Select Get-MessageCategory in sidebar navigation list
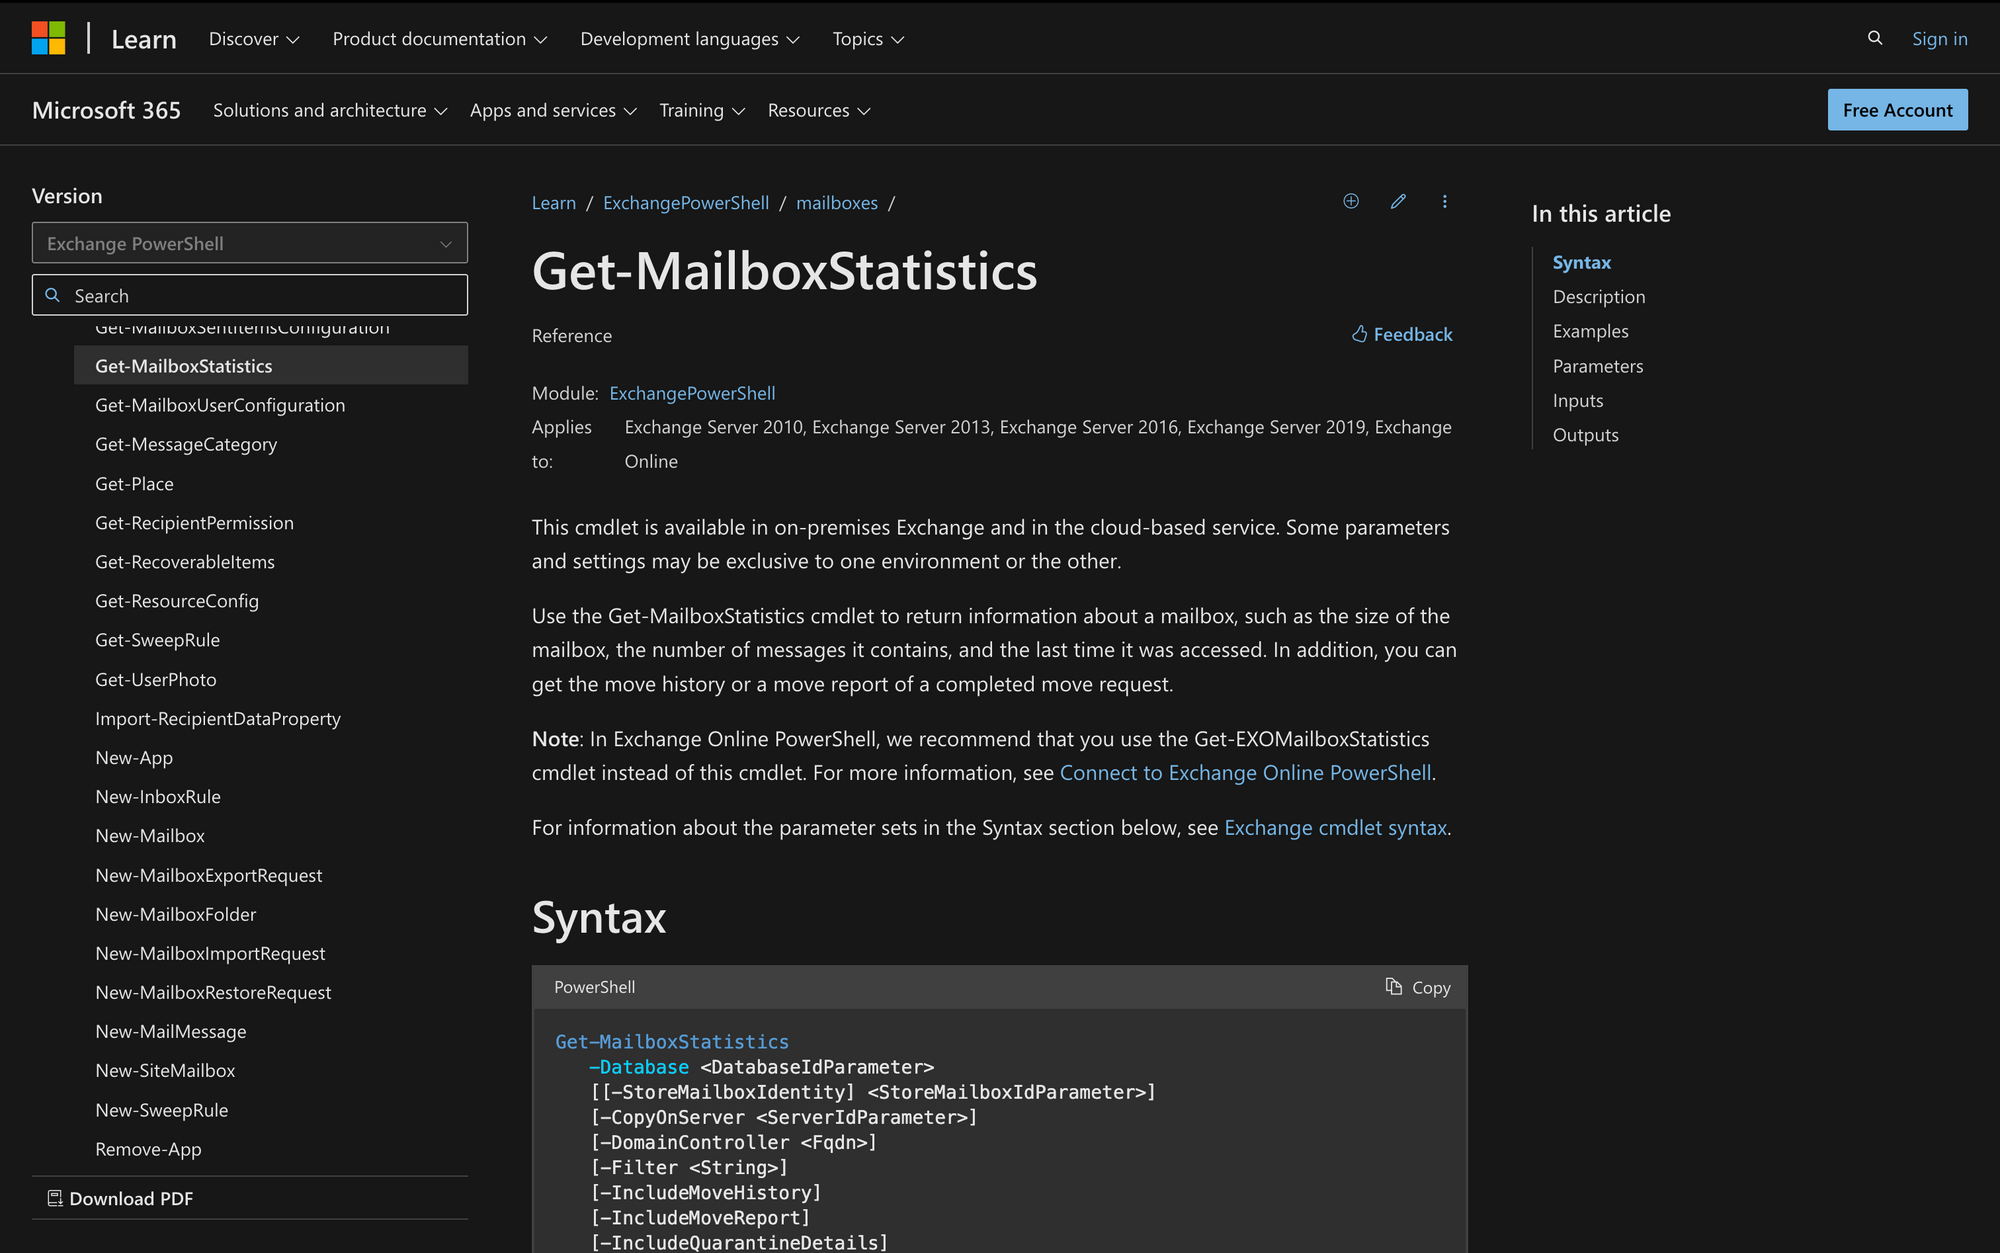The image size is (2000, 1253). (x=188, y=443)
